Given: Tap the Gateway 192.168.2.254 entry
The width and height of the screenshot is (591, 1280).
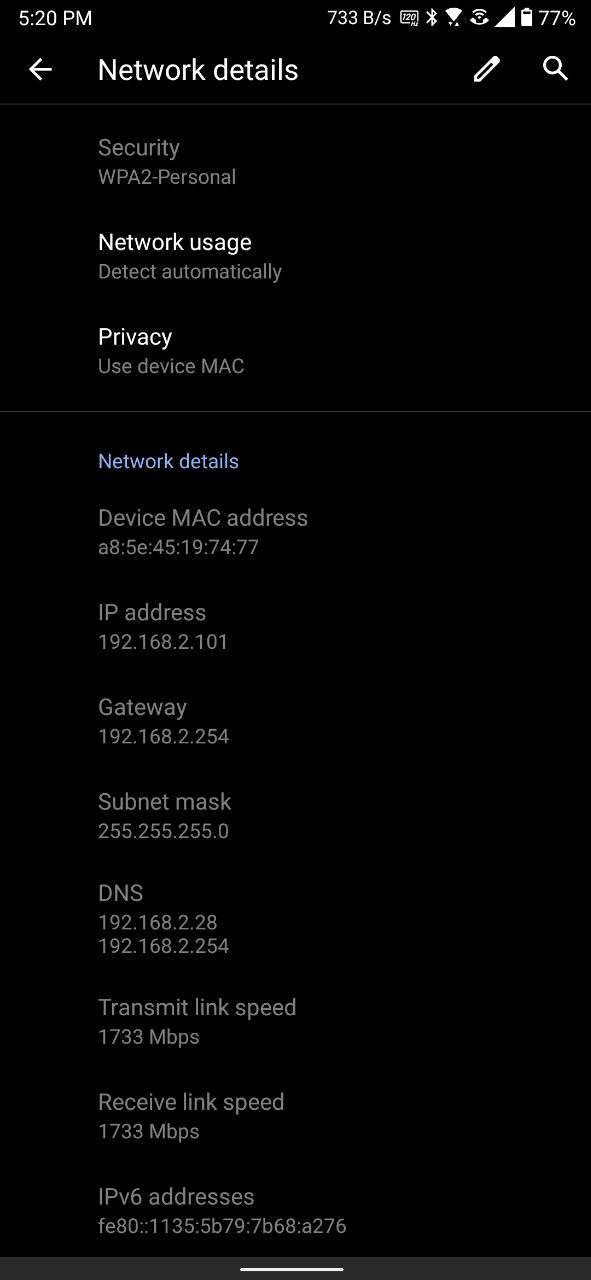Looking at the screenshot, I should (x=295, y=721).
